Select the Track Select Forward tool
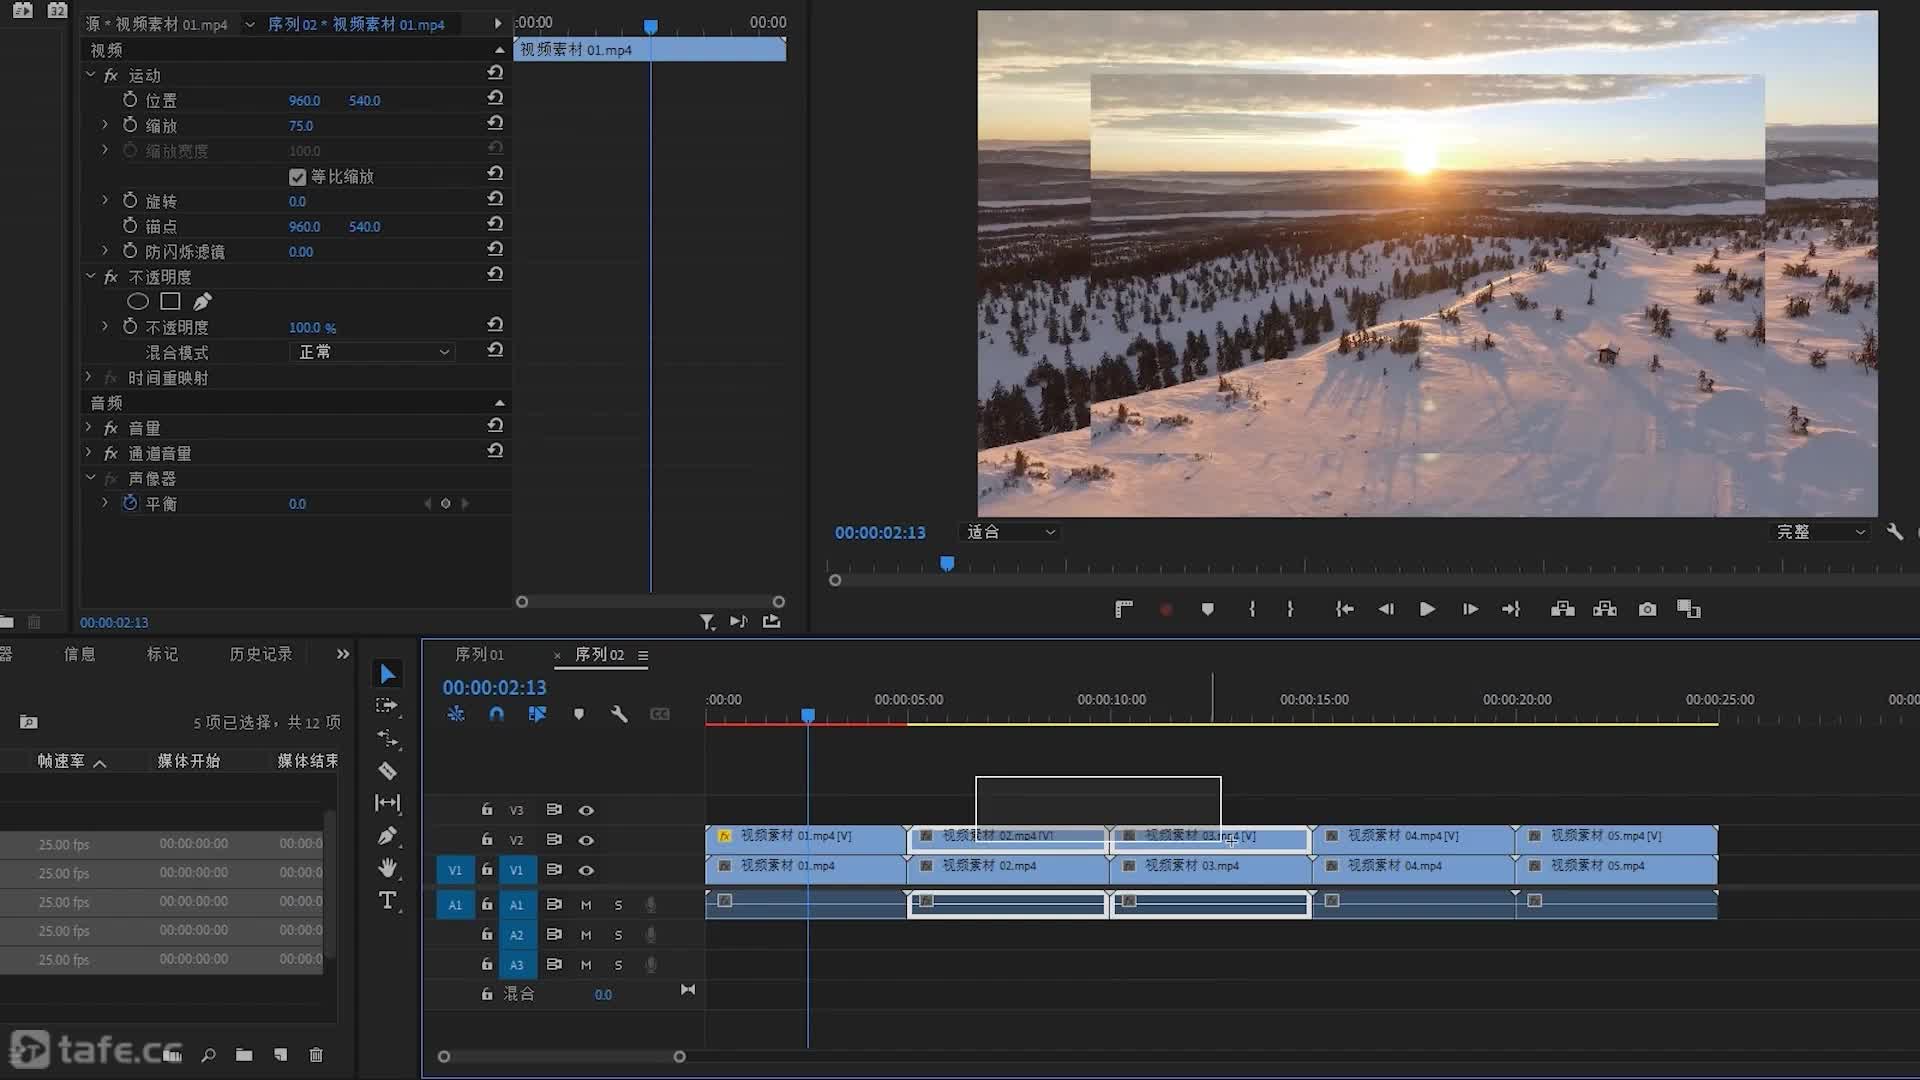The image size is (1920, 1080). (x=387, y=706)
